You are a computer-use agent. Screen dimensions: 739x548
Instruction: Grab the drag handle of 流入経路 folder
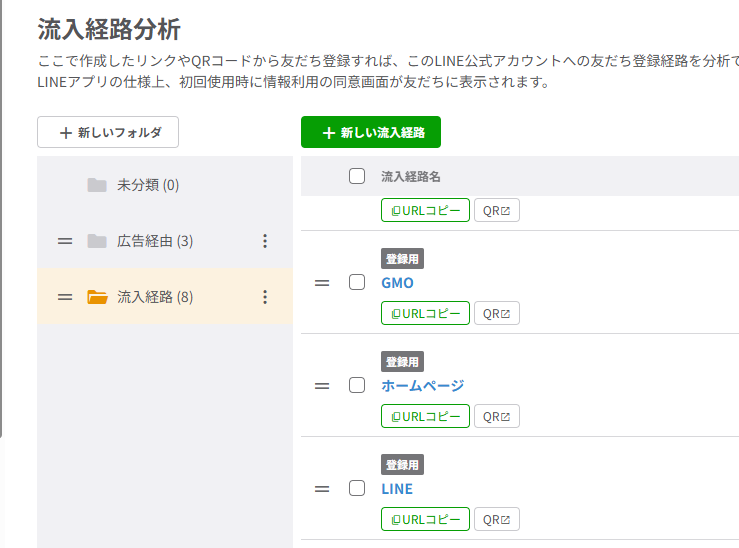(x=65, y=297)
